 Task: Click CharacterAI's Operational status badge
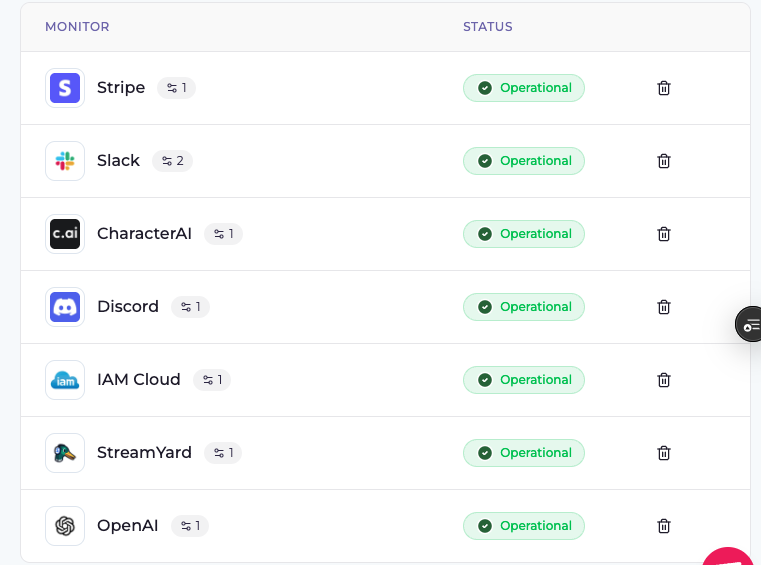[524, 234]
